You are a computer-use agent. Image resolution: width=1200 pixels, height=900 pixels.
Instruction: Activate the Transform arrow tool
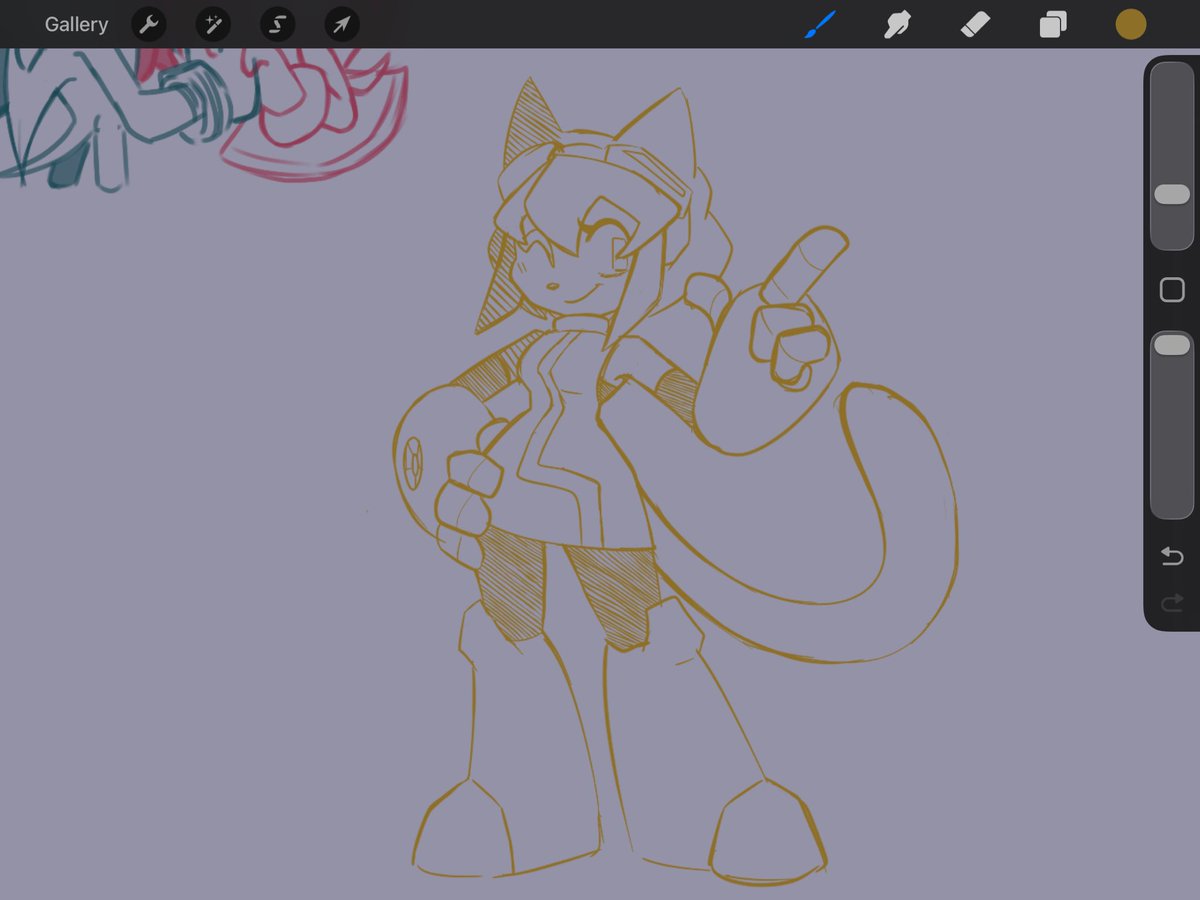(x=342, y=25)
